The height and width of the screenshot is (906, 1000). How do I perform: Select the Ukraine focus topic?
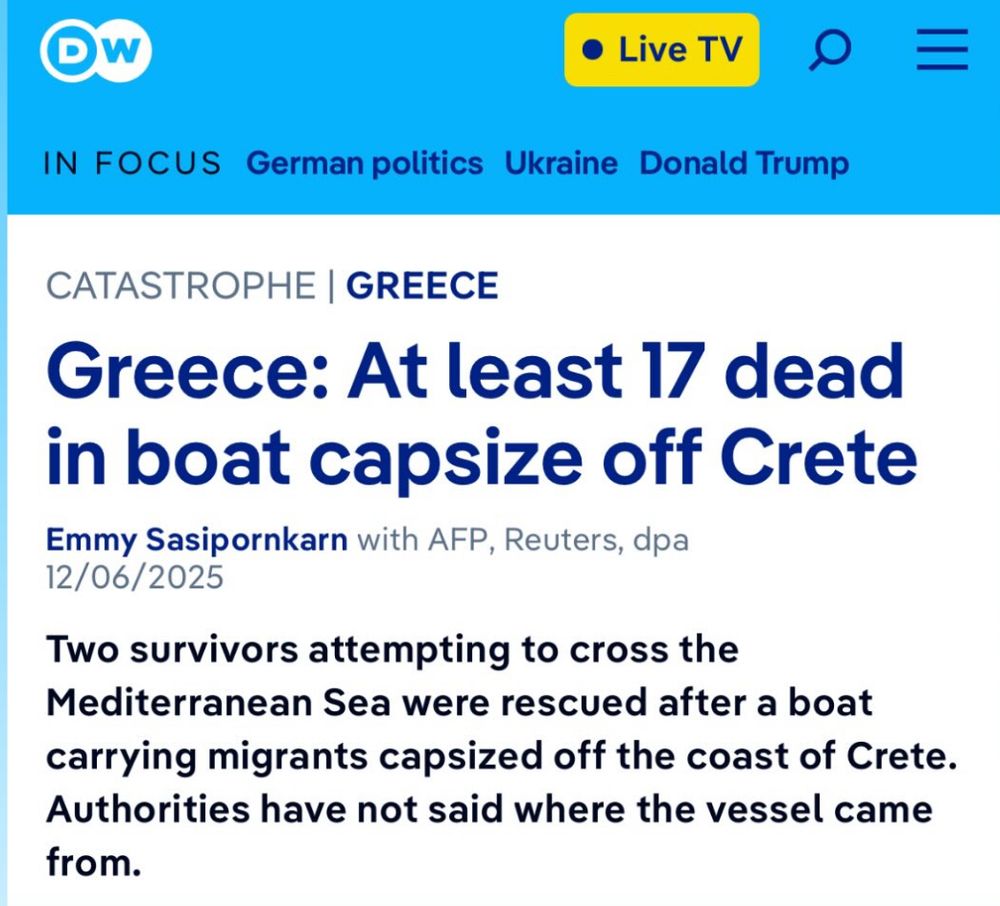point(561,163)
